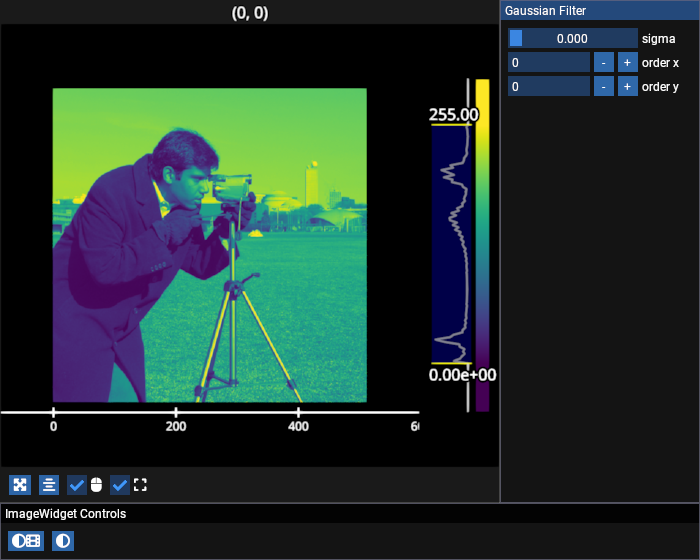Click the sigma slider field
The image size is (700, 560).
573,38
